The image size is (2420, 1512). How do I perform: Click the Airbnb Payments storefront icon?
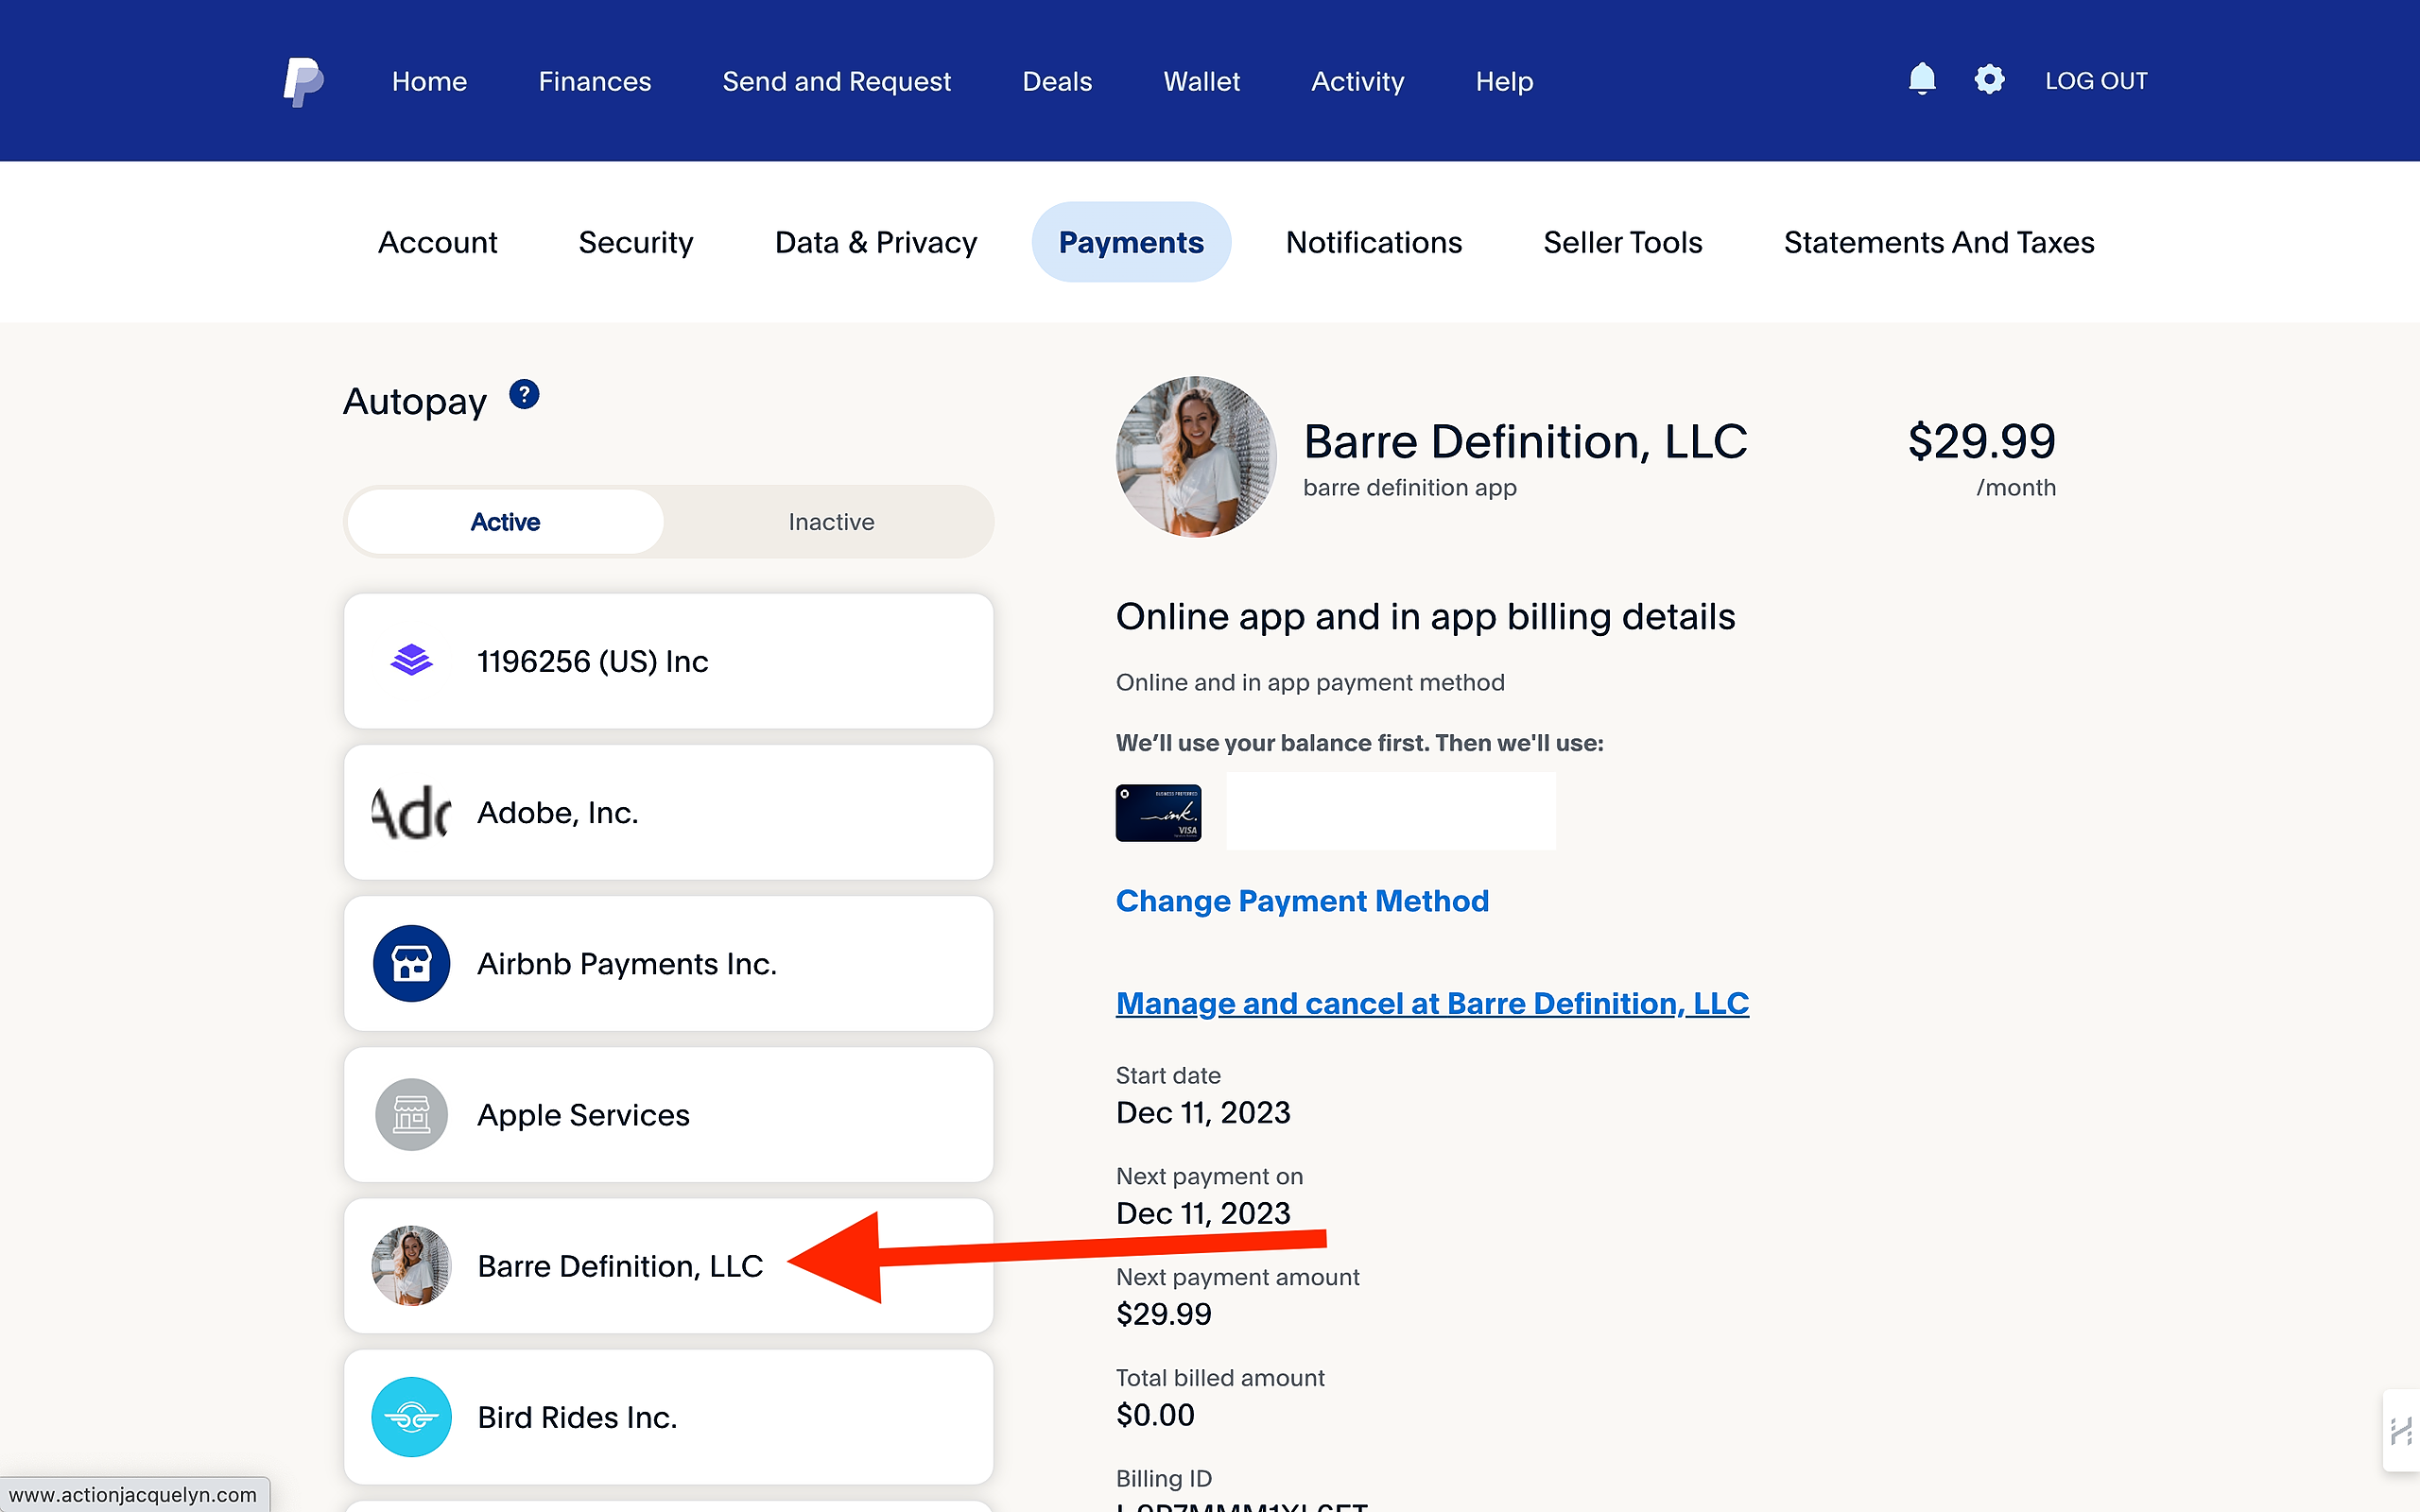pyautogui.click(x=411, y=963)
